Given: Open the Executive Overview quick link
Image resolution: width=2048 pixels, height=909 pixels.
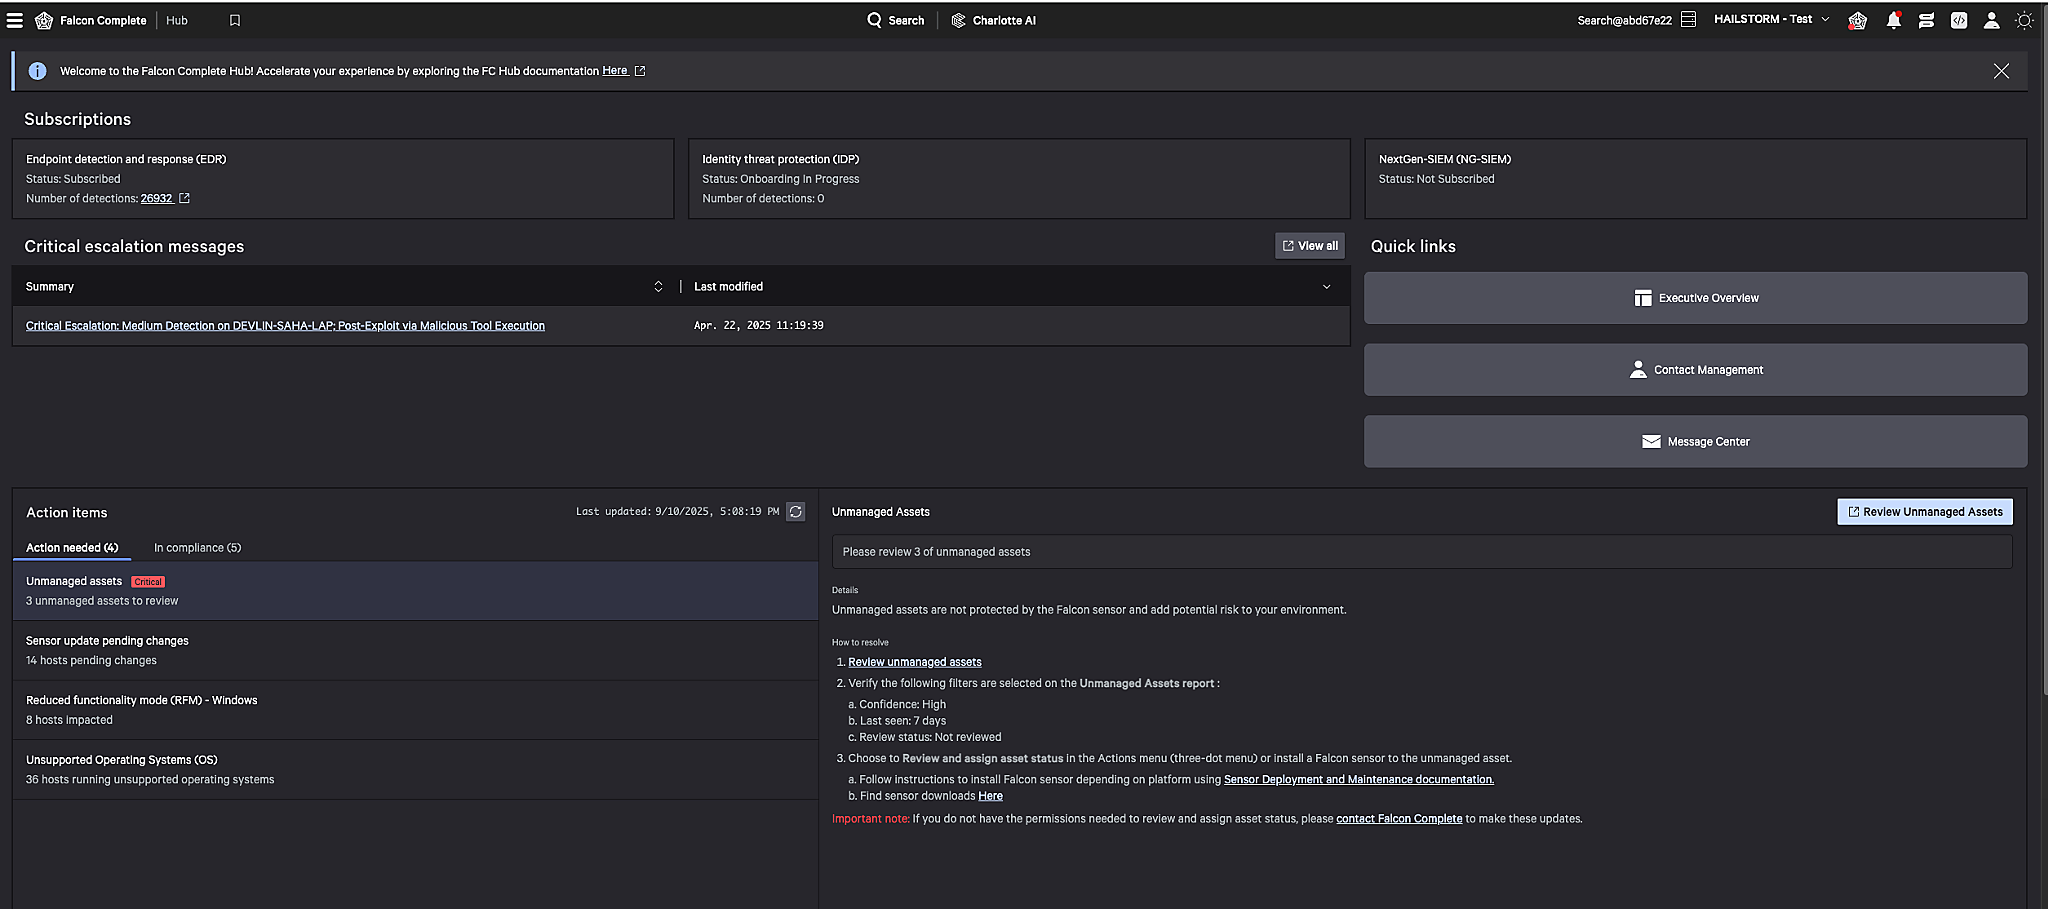Looking at the screenshot, I should [x=1695, y=298].
